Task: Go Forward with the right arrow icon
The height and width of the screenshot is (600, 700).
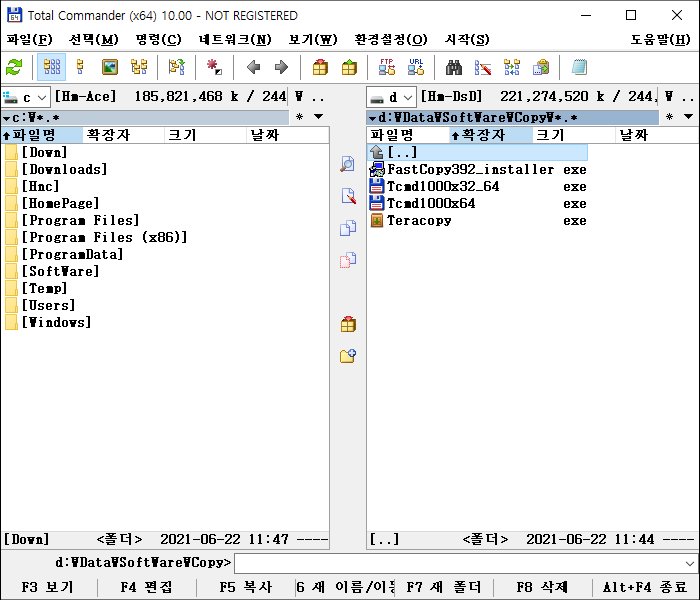Action: pos(281,67)
